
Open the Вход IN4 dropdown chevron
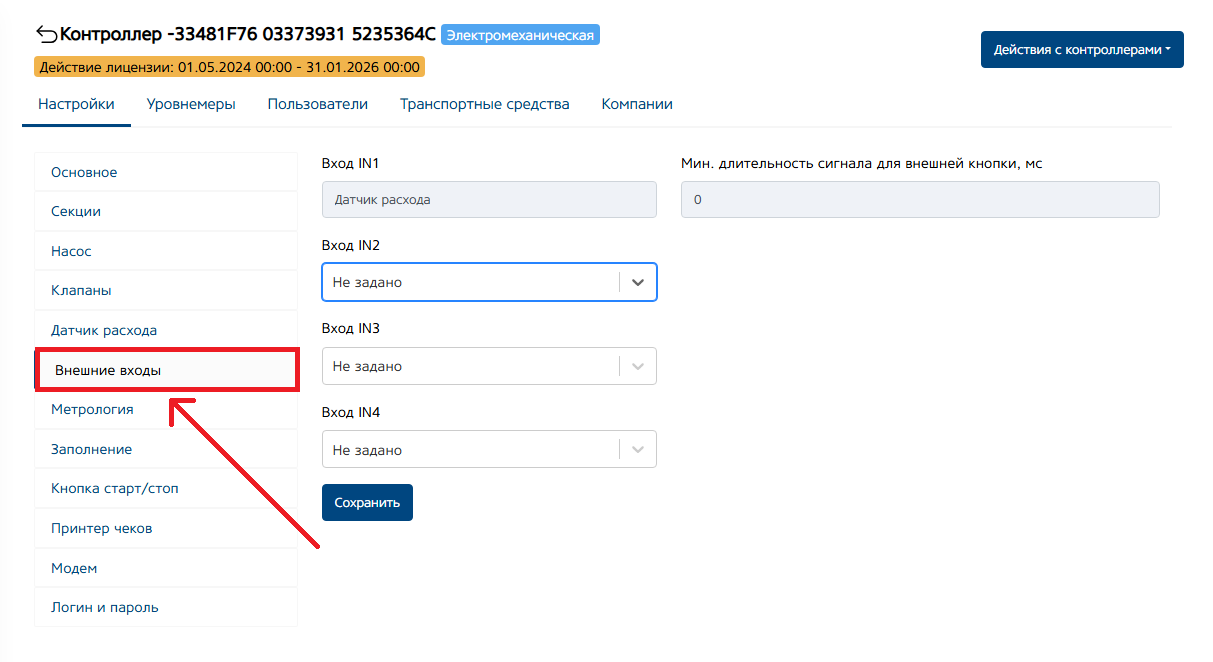point(638,450)
